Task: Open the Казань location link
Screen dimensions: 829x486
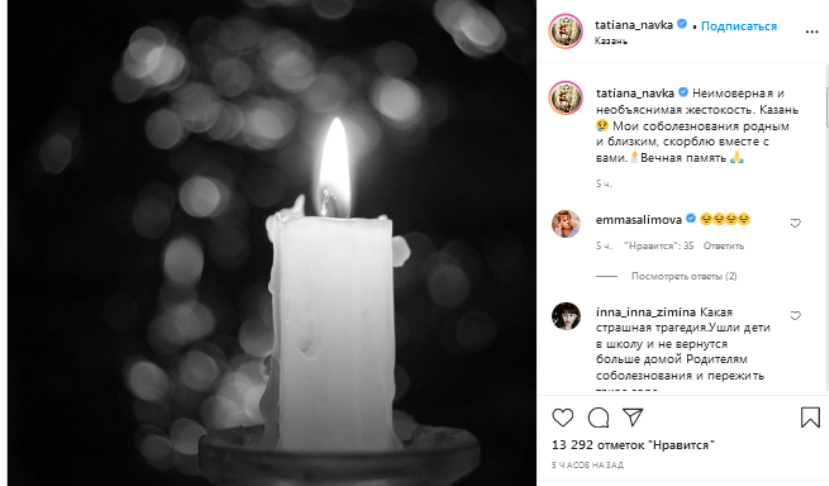Action: (x=611, y=41)
